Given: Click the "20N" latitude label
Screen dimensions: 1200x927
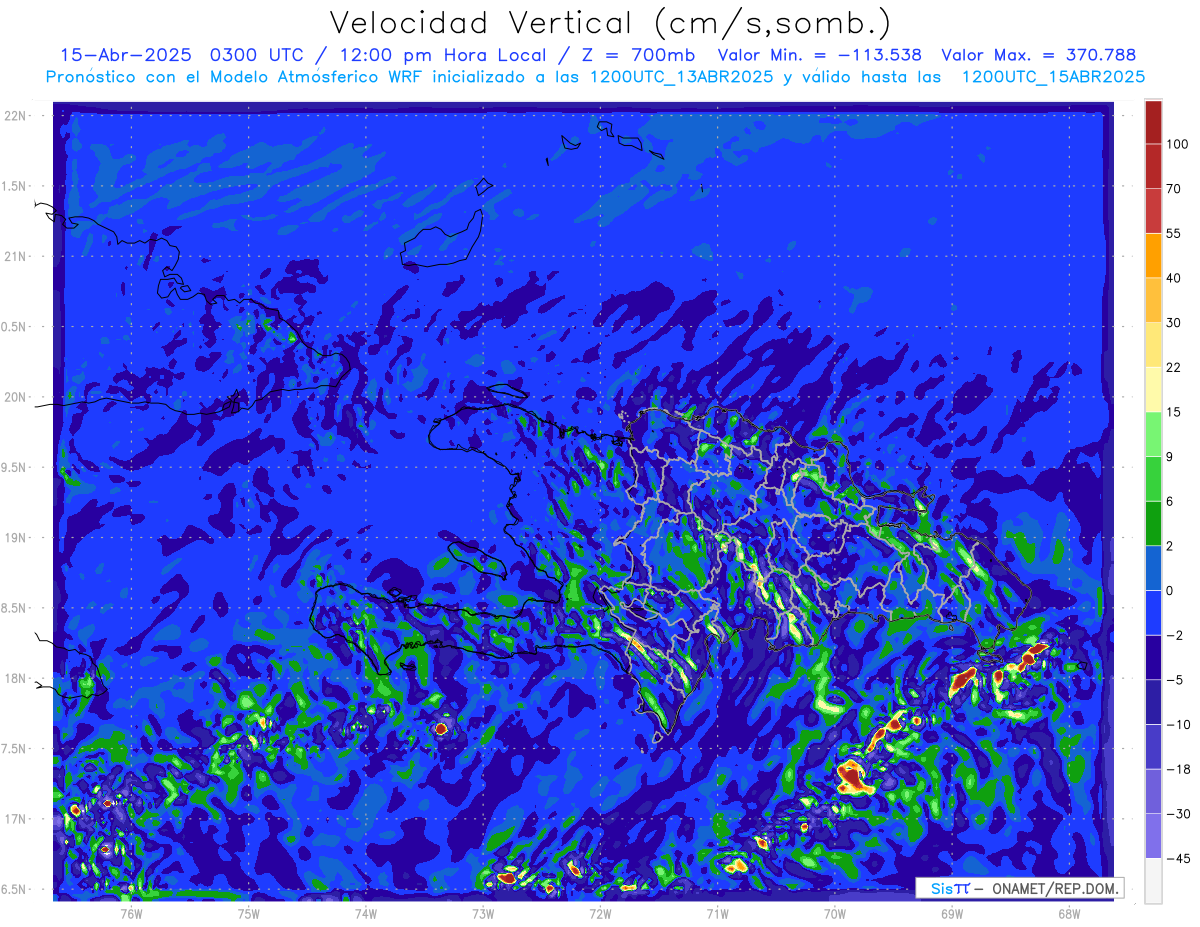Looking at the screenshot, I should pyautogui.click(x=15, y=397).
